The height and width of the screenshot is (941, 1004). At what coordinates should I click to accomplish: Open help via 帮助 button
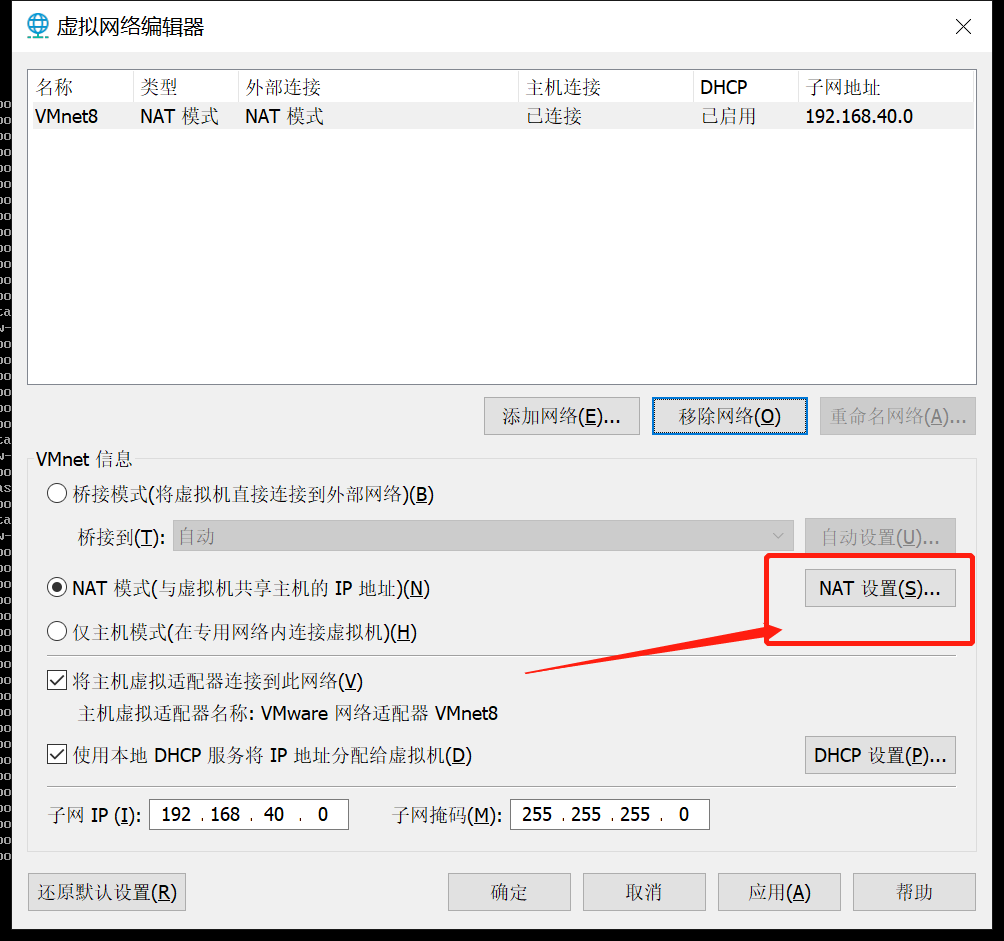pos(914,891)
